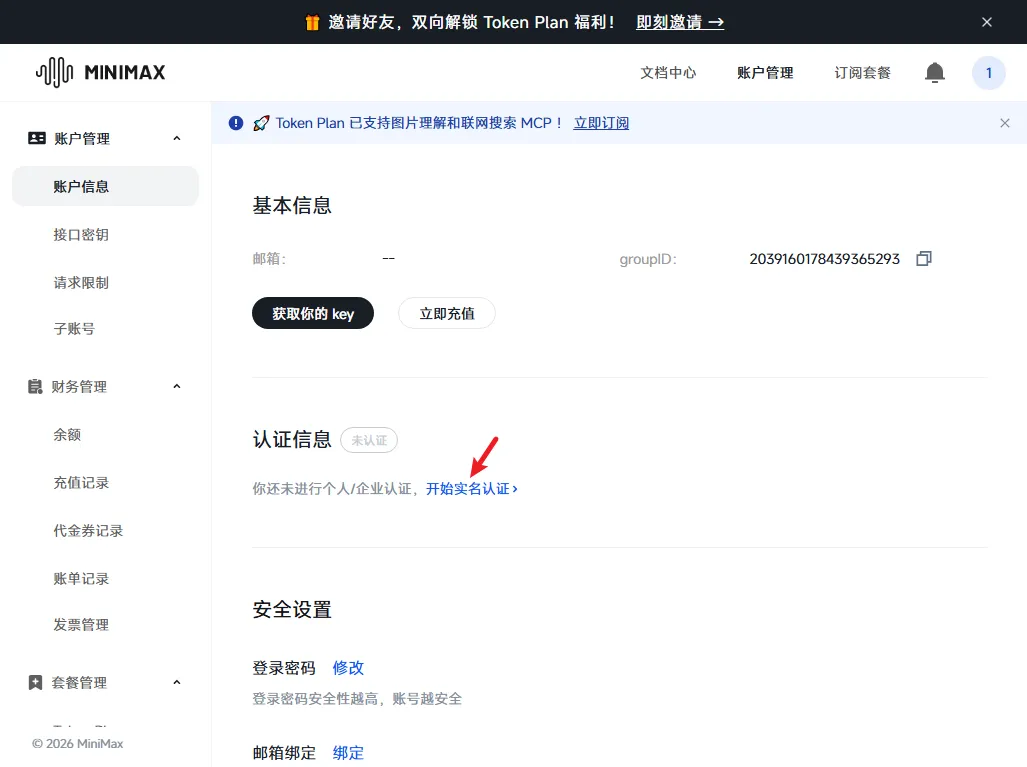Click the 账户管理 sidebar card icon

pos(37,138)
